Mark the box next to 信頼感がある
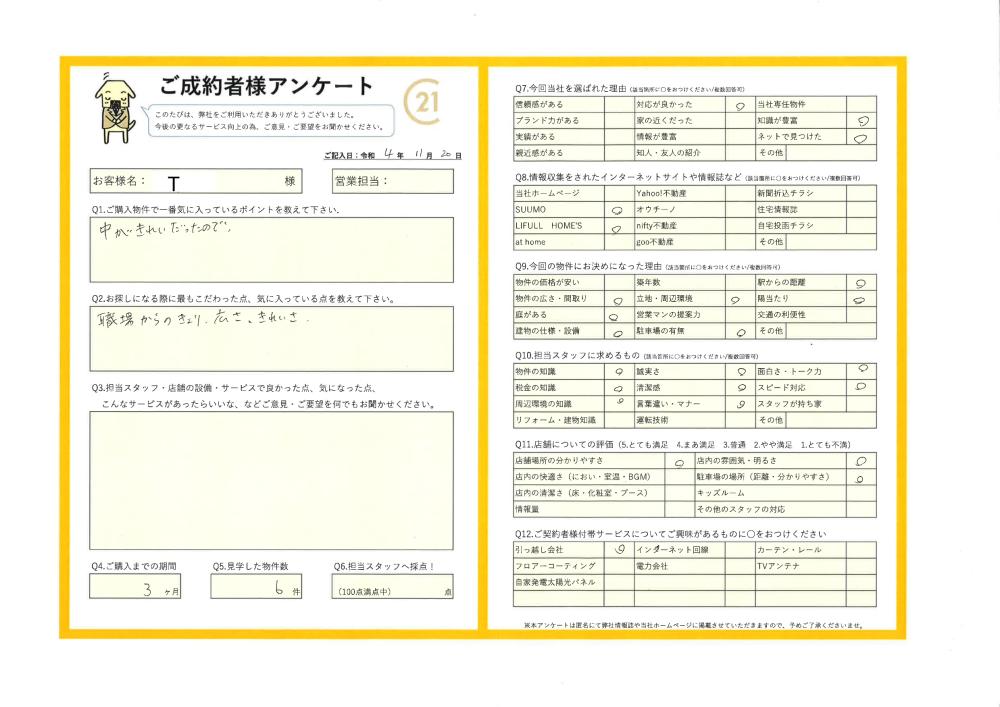The width and height of the screenshot is (1000, 707). click(619, 105)
